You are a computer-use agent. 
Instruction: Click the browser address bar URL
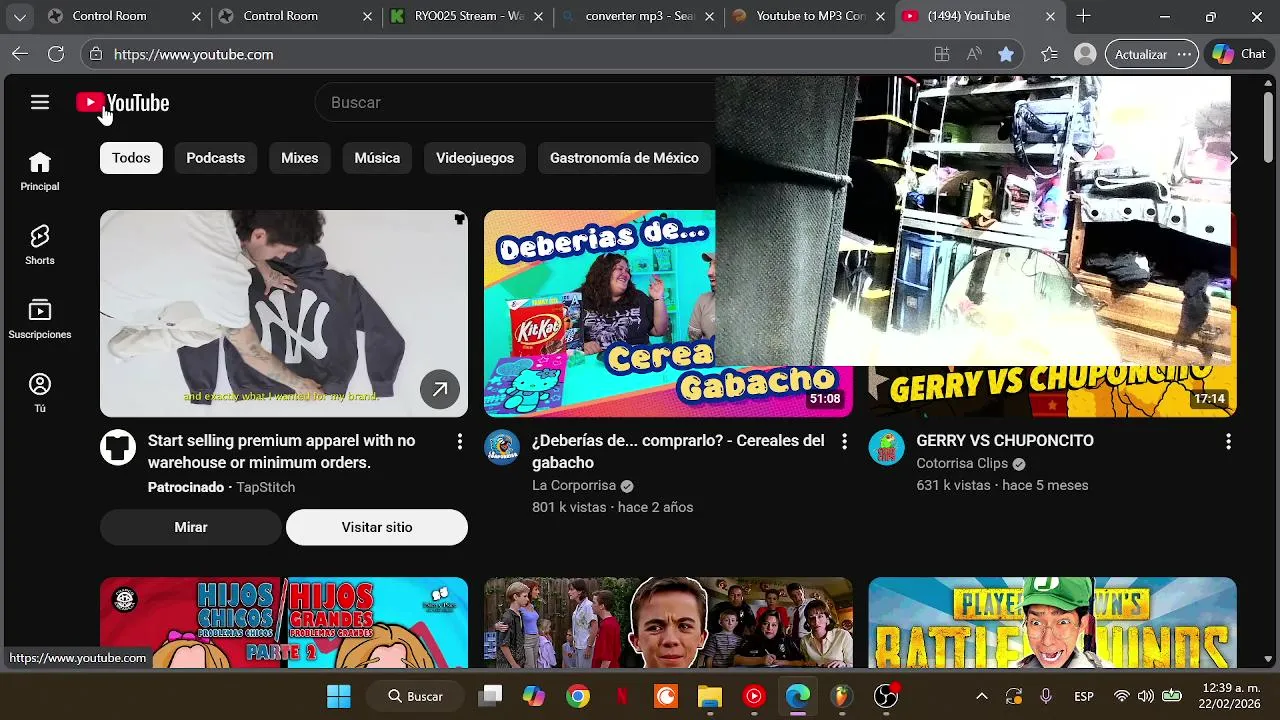click(193, 54)
